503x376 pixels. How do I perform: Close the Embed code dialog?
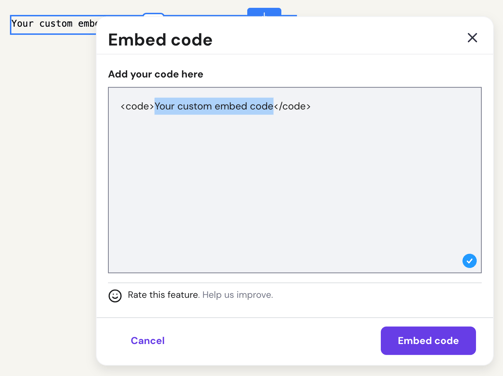pos(472,38)
